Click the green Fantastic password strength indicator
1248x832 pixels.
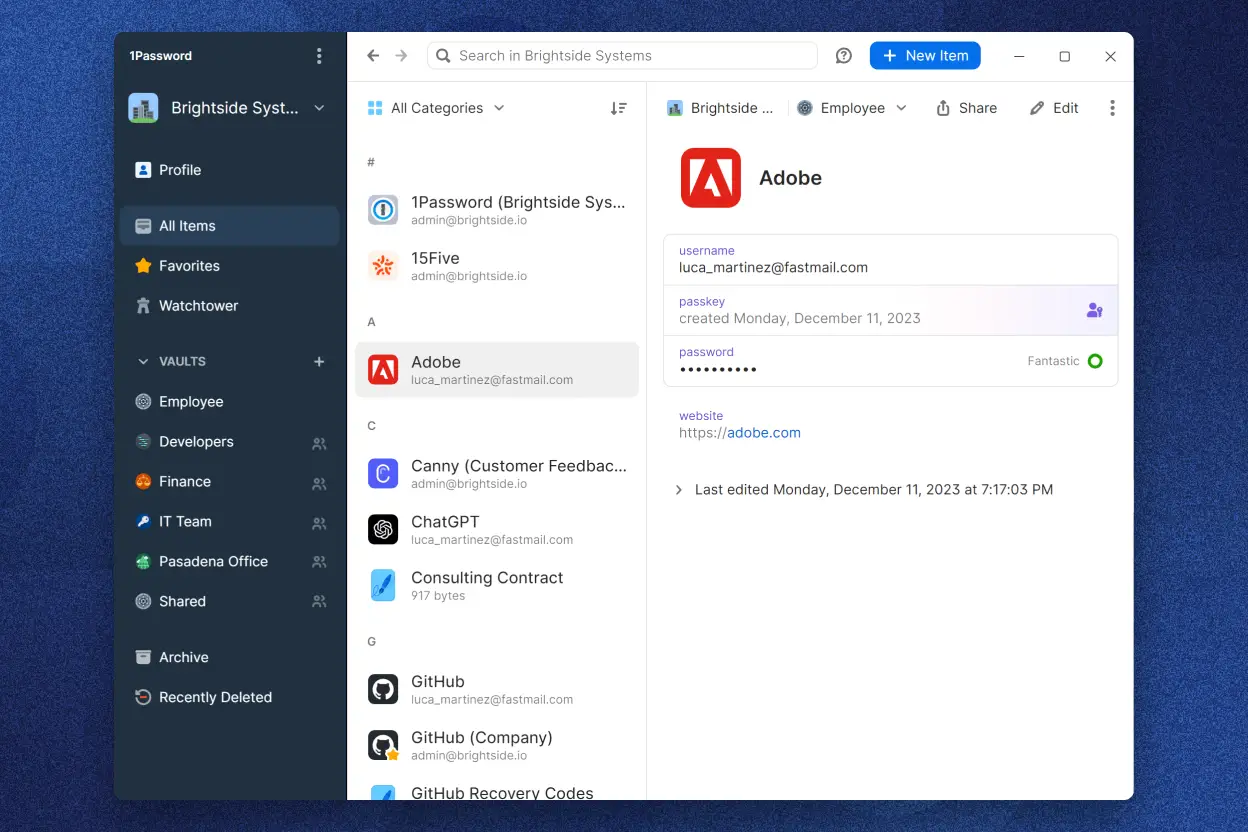tap(1095, 360)
